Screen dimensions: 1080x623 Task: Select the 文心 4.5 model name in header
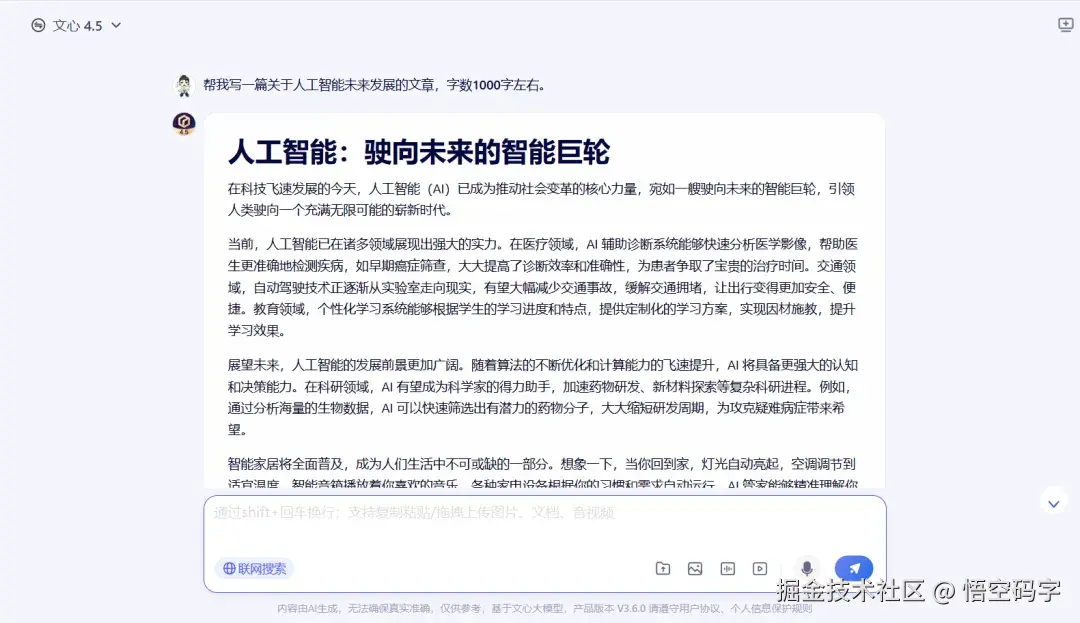(x=78, y=26)
